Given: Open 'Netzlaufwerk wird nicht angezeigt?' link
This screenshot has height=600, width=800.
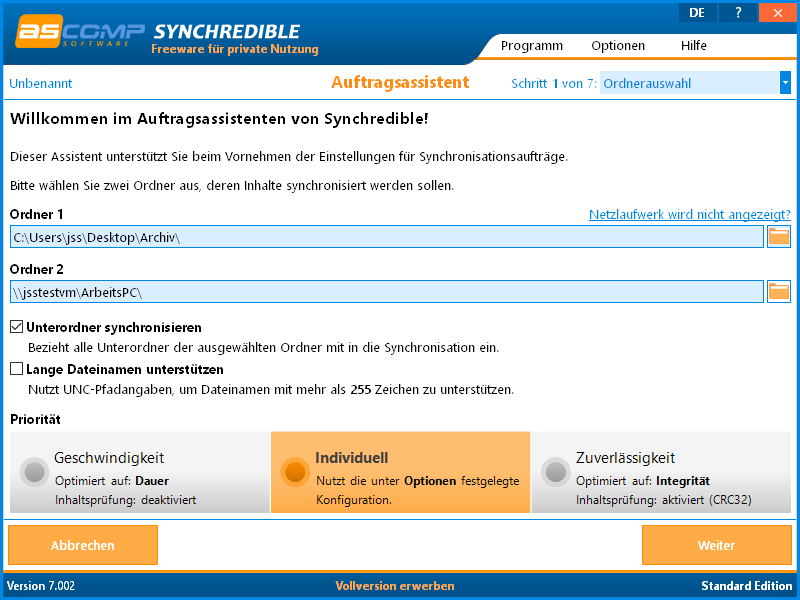Looking at the screenshot, I should click(690, 214).
